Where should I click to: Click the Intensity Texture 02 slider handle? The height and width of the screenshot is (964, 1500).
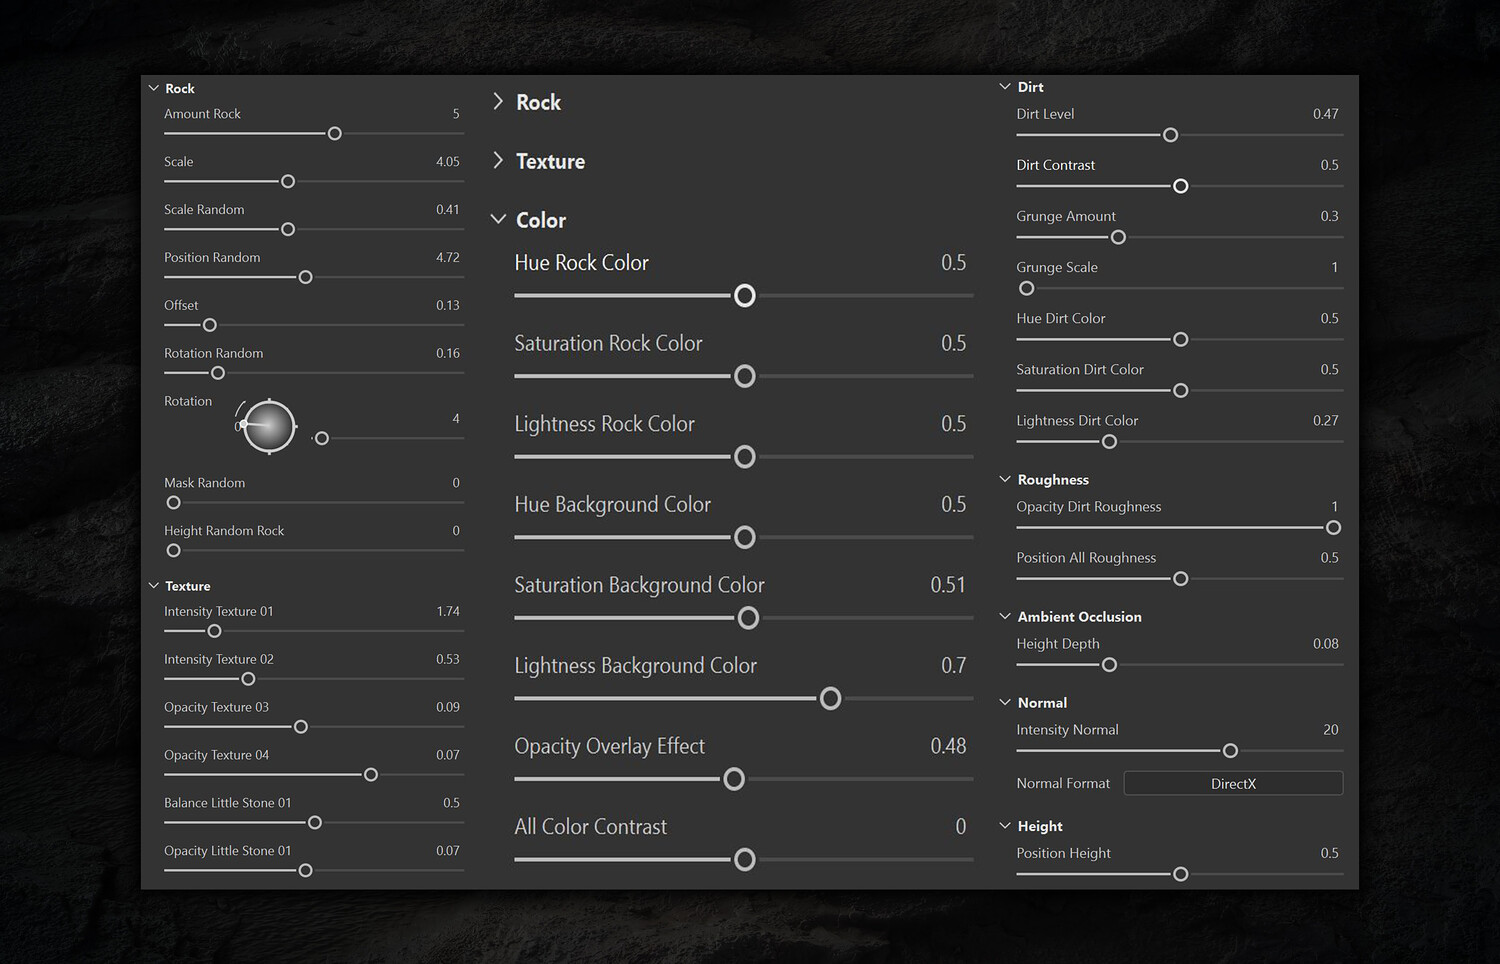(249, 679)
